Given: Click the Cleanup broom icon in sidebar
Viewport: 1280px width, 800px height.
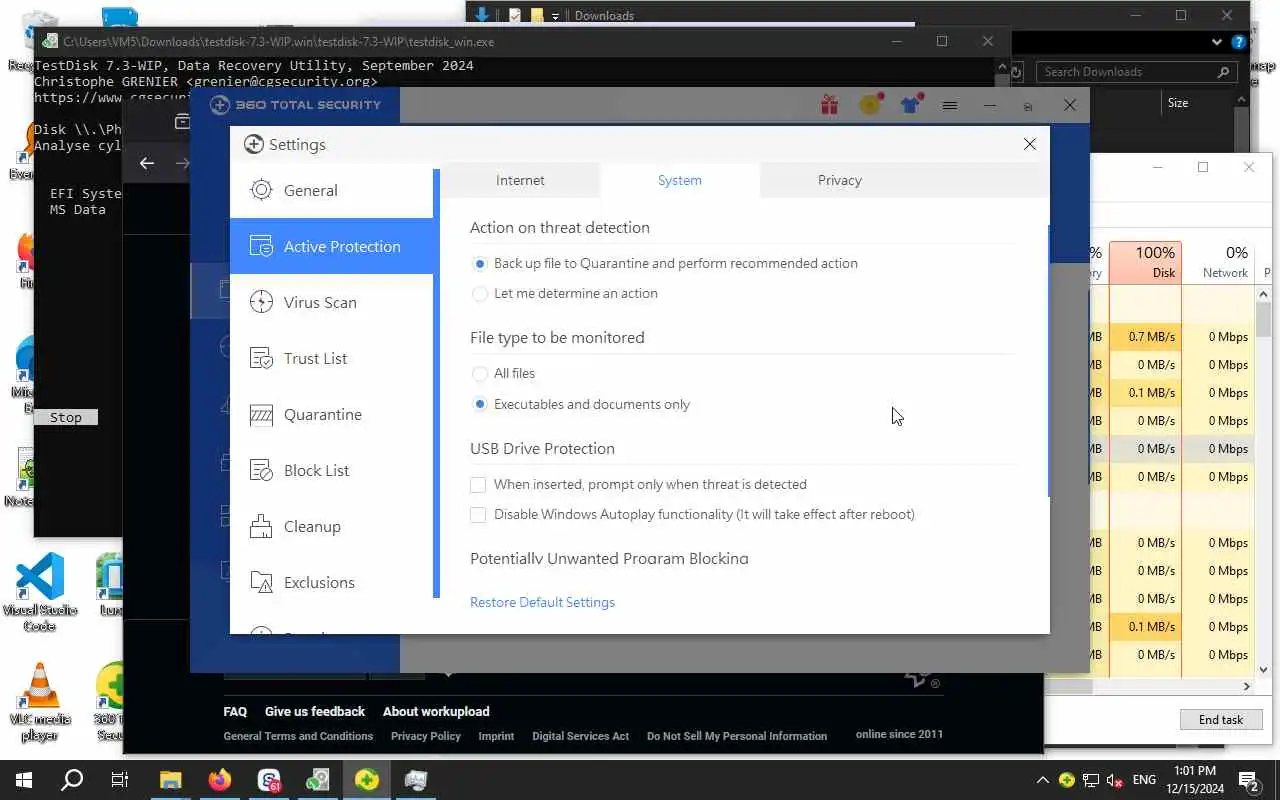Looking at the screenshot, I should coord(261,526).
